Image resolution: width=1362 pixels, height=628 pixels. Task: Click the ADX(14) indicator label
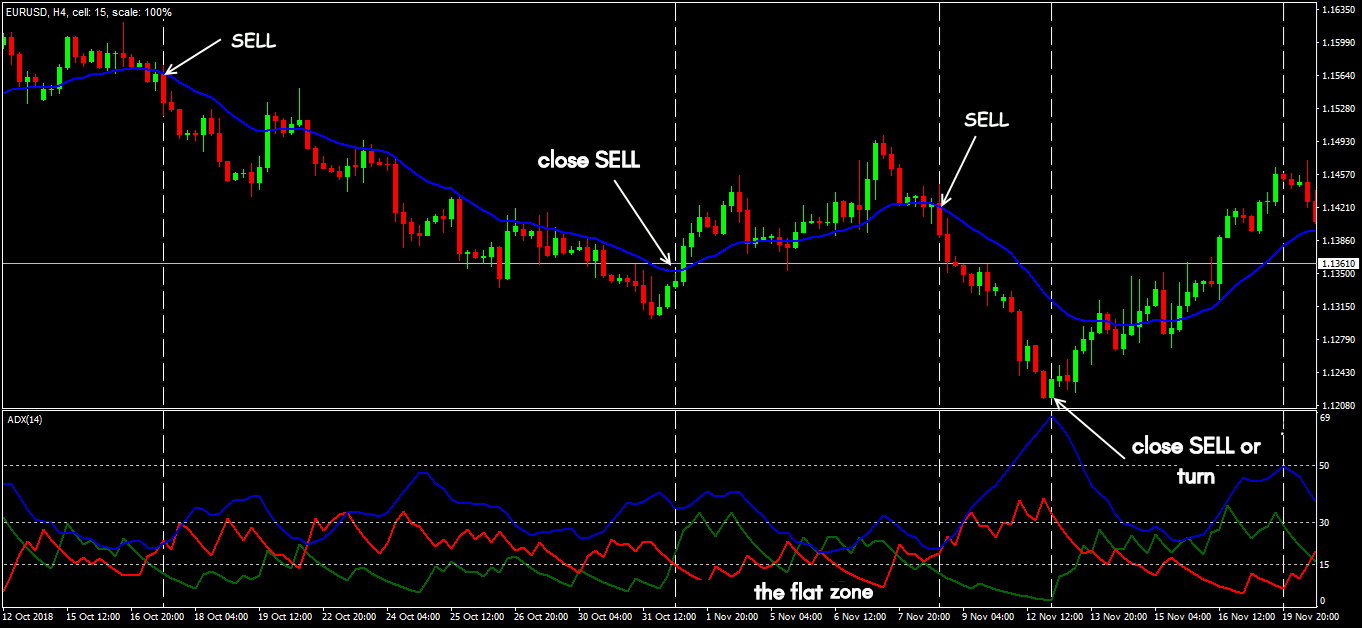coord(23,419)
